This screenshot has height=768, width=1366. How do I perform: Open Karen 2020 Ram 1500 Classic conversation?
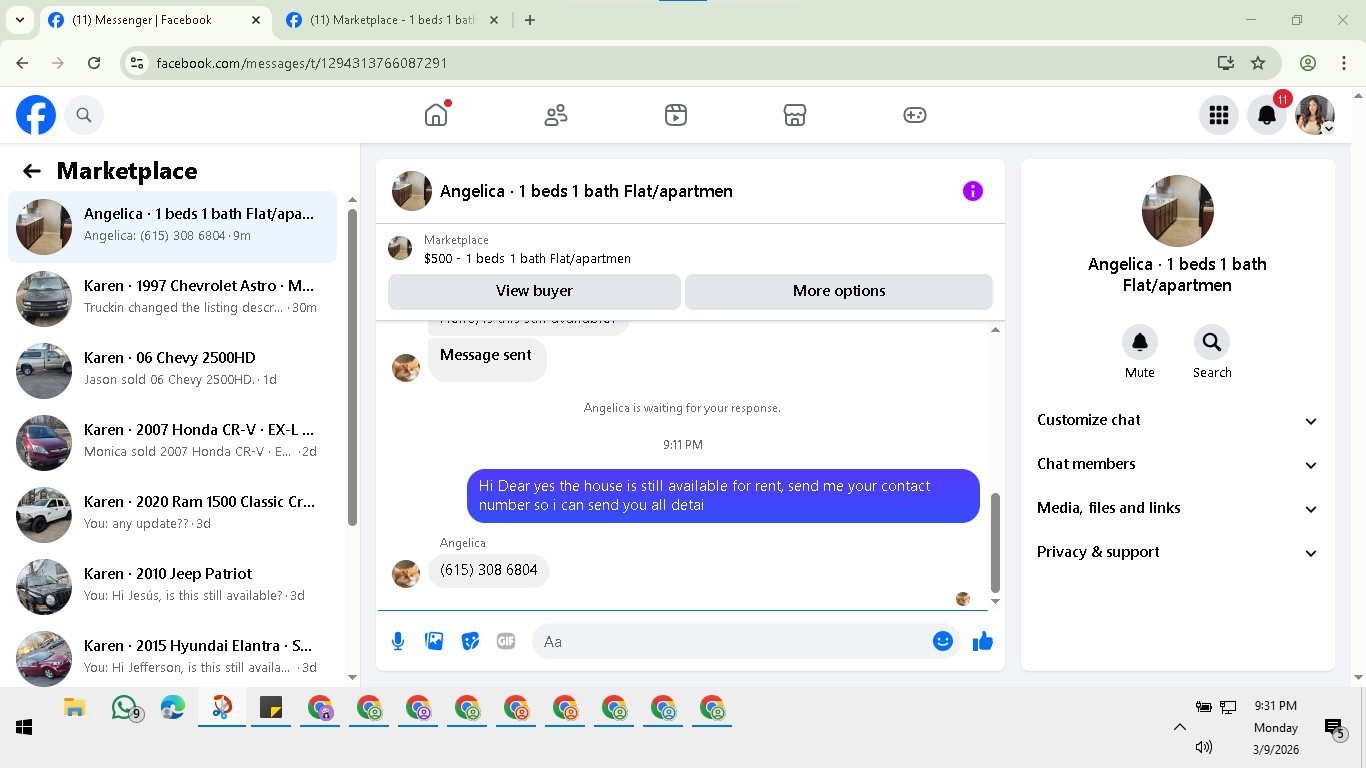(x=172, y=515)
